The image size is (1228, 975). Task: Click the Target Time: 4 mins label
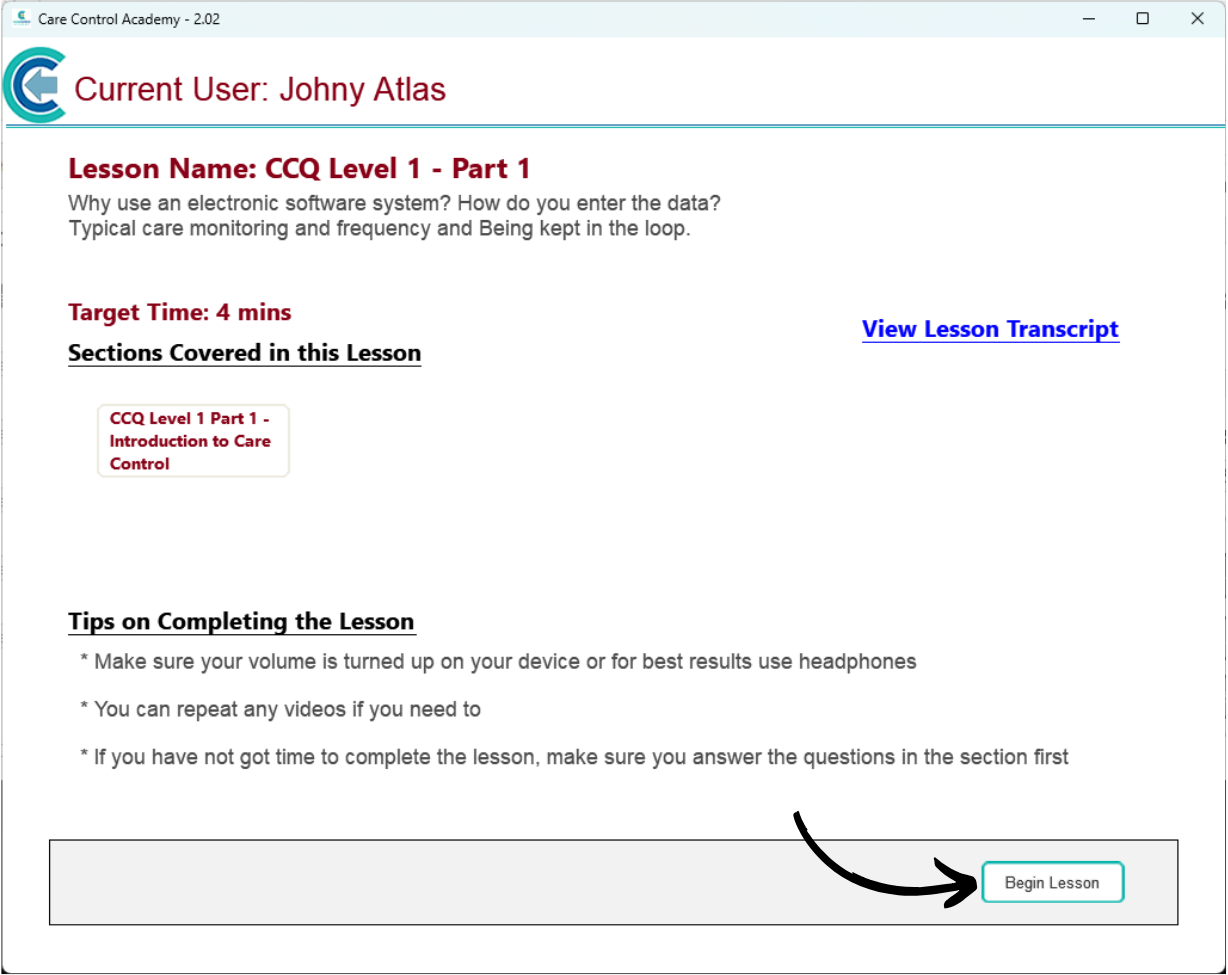180,313
